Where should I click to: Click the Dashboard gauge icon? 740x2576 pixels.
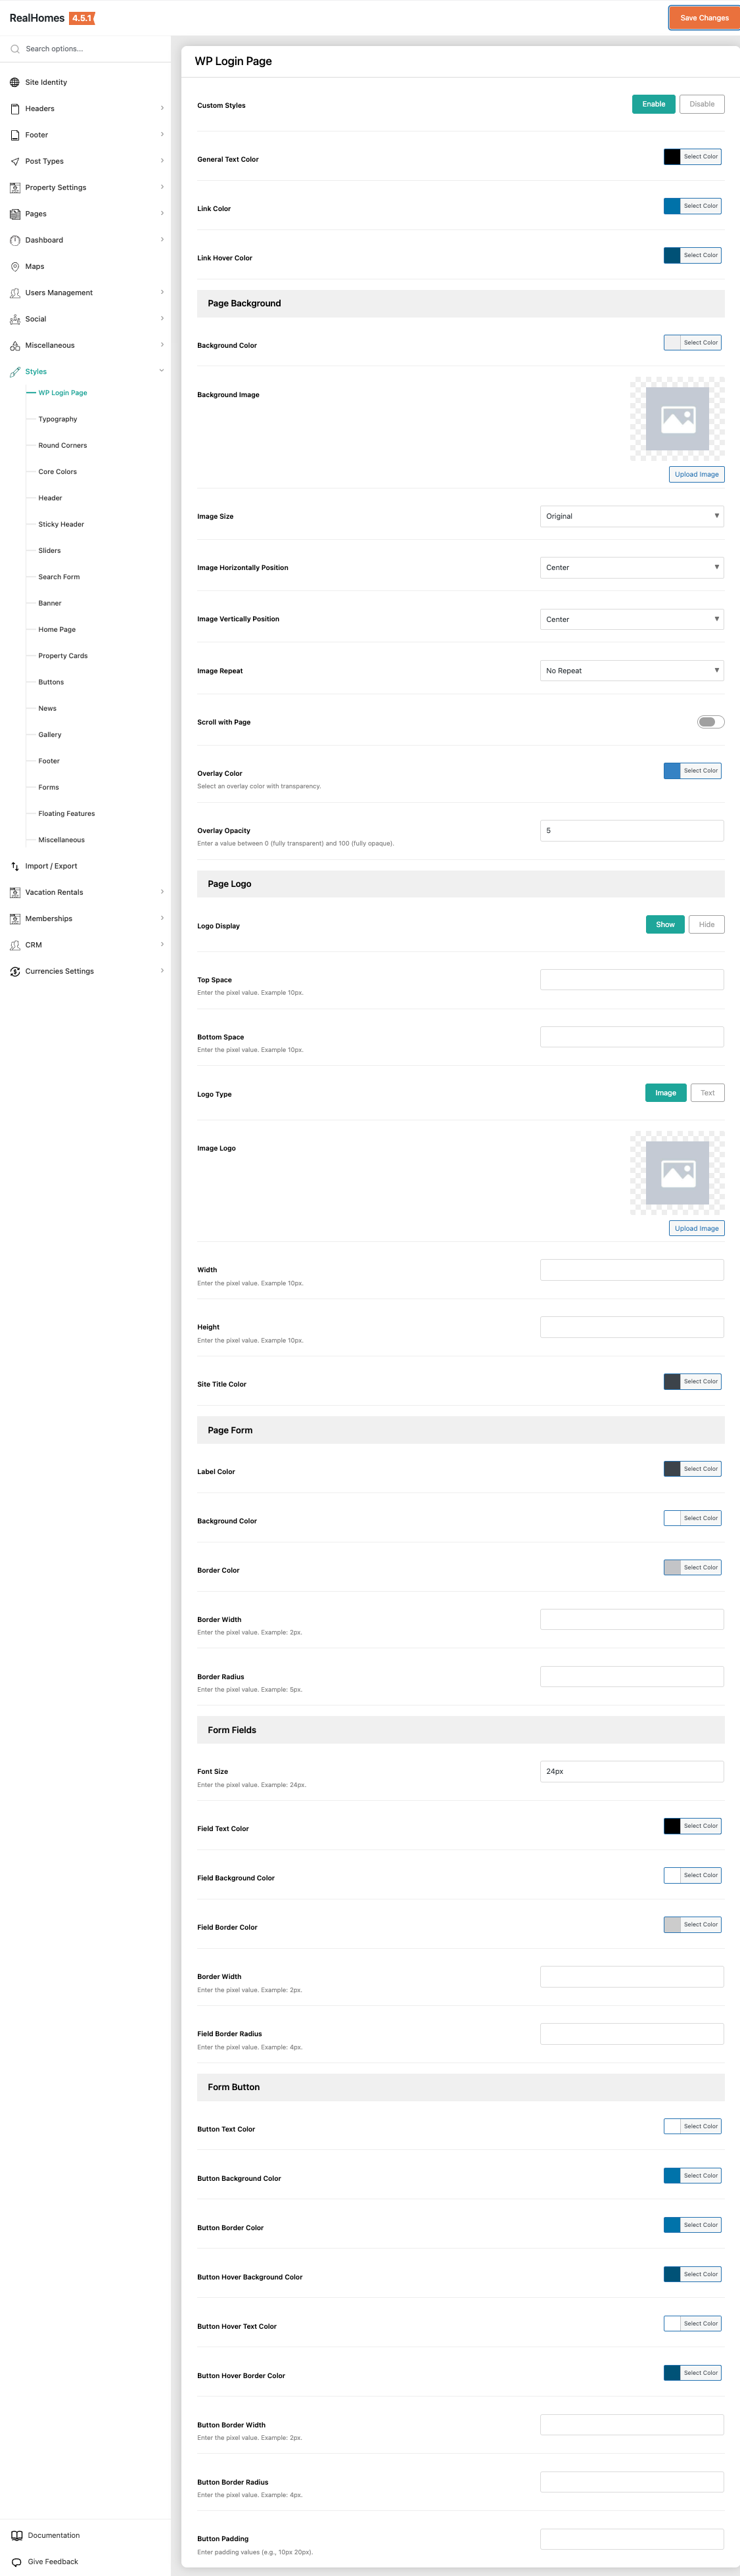pos(15,240)
